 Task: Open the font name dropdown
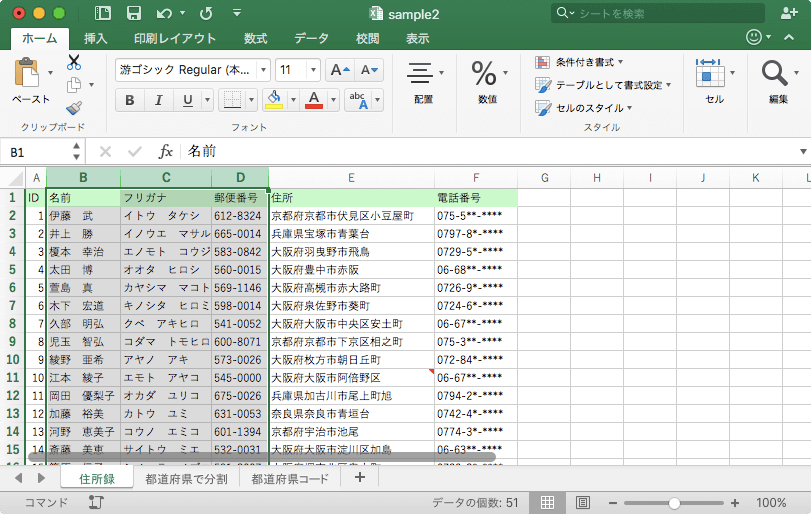pyautogui.click(x=263, y=70)
